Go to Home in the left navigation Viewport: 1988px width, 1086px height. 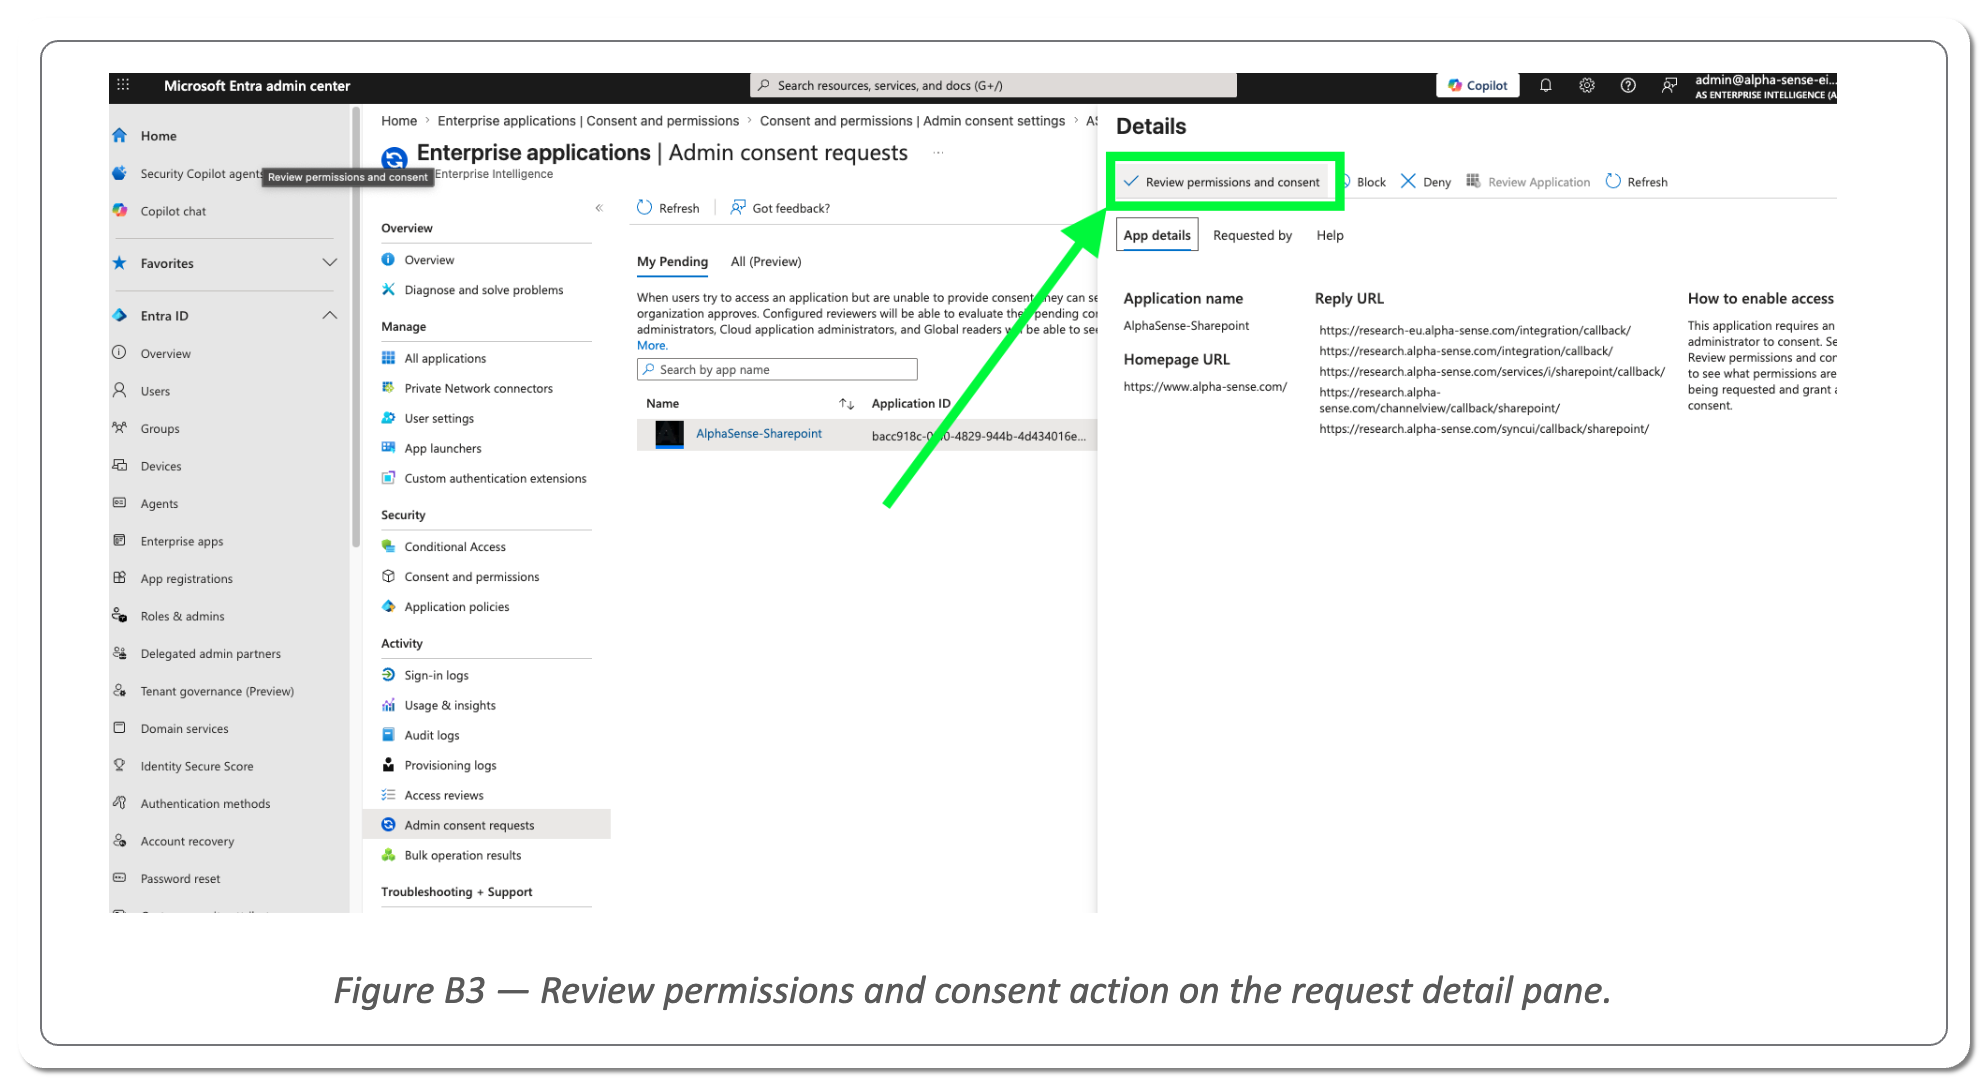158,136
